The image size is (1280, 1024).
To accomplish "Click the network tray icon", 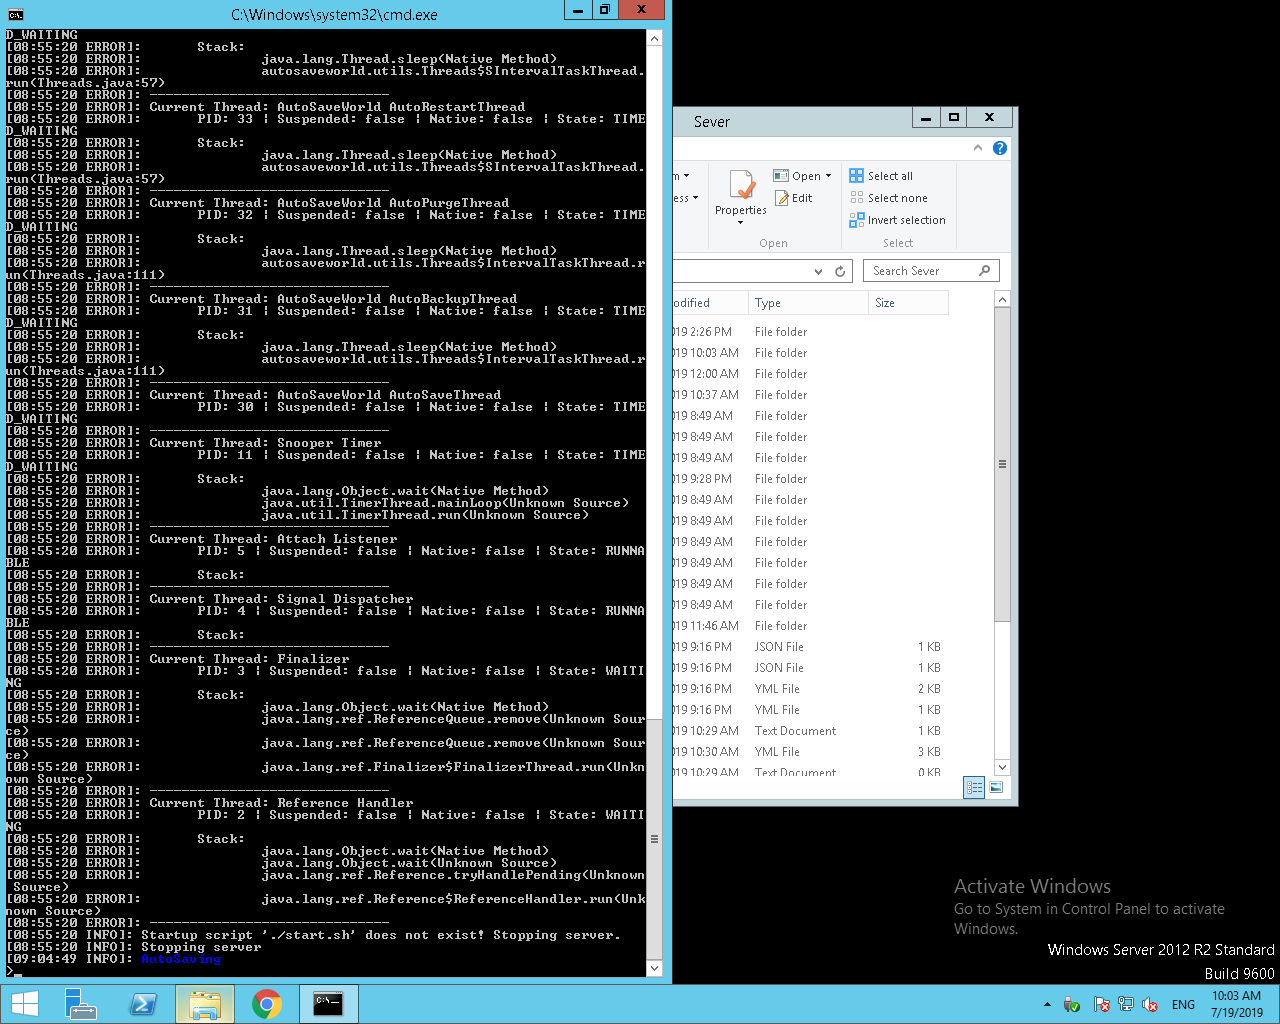I will (1126, 1004).
